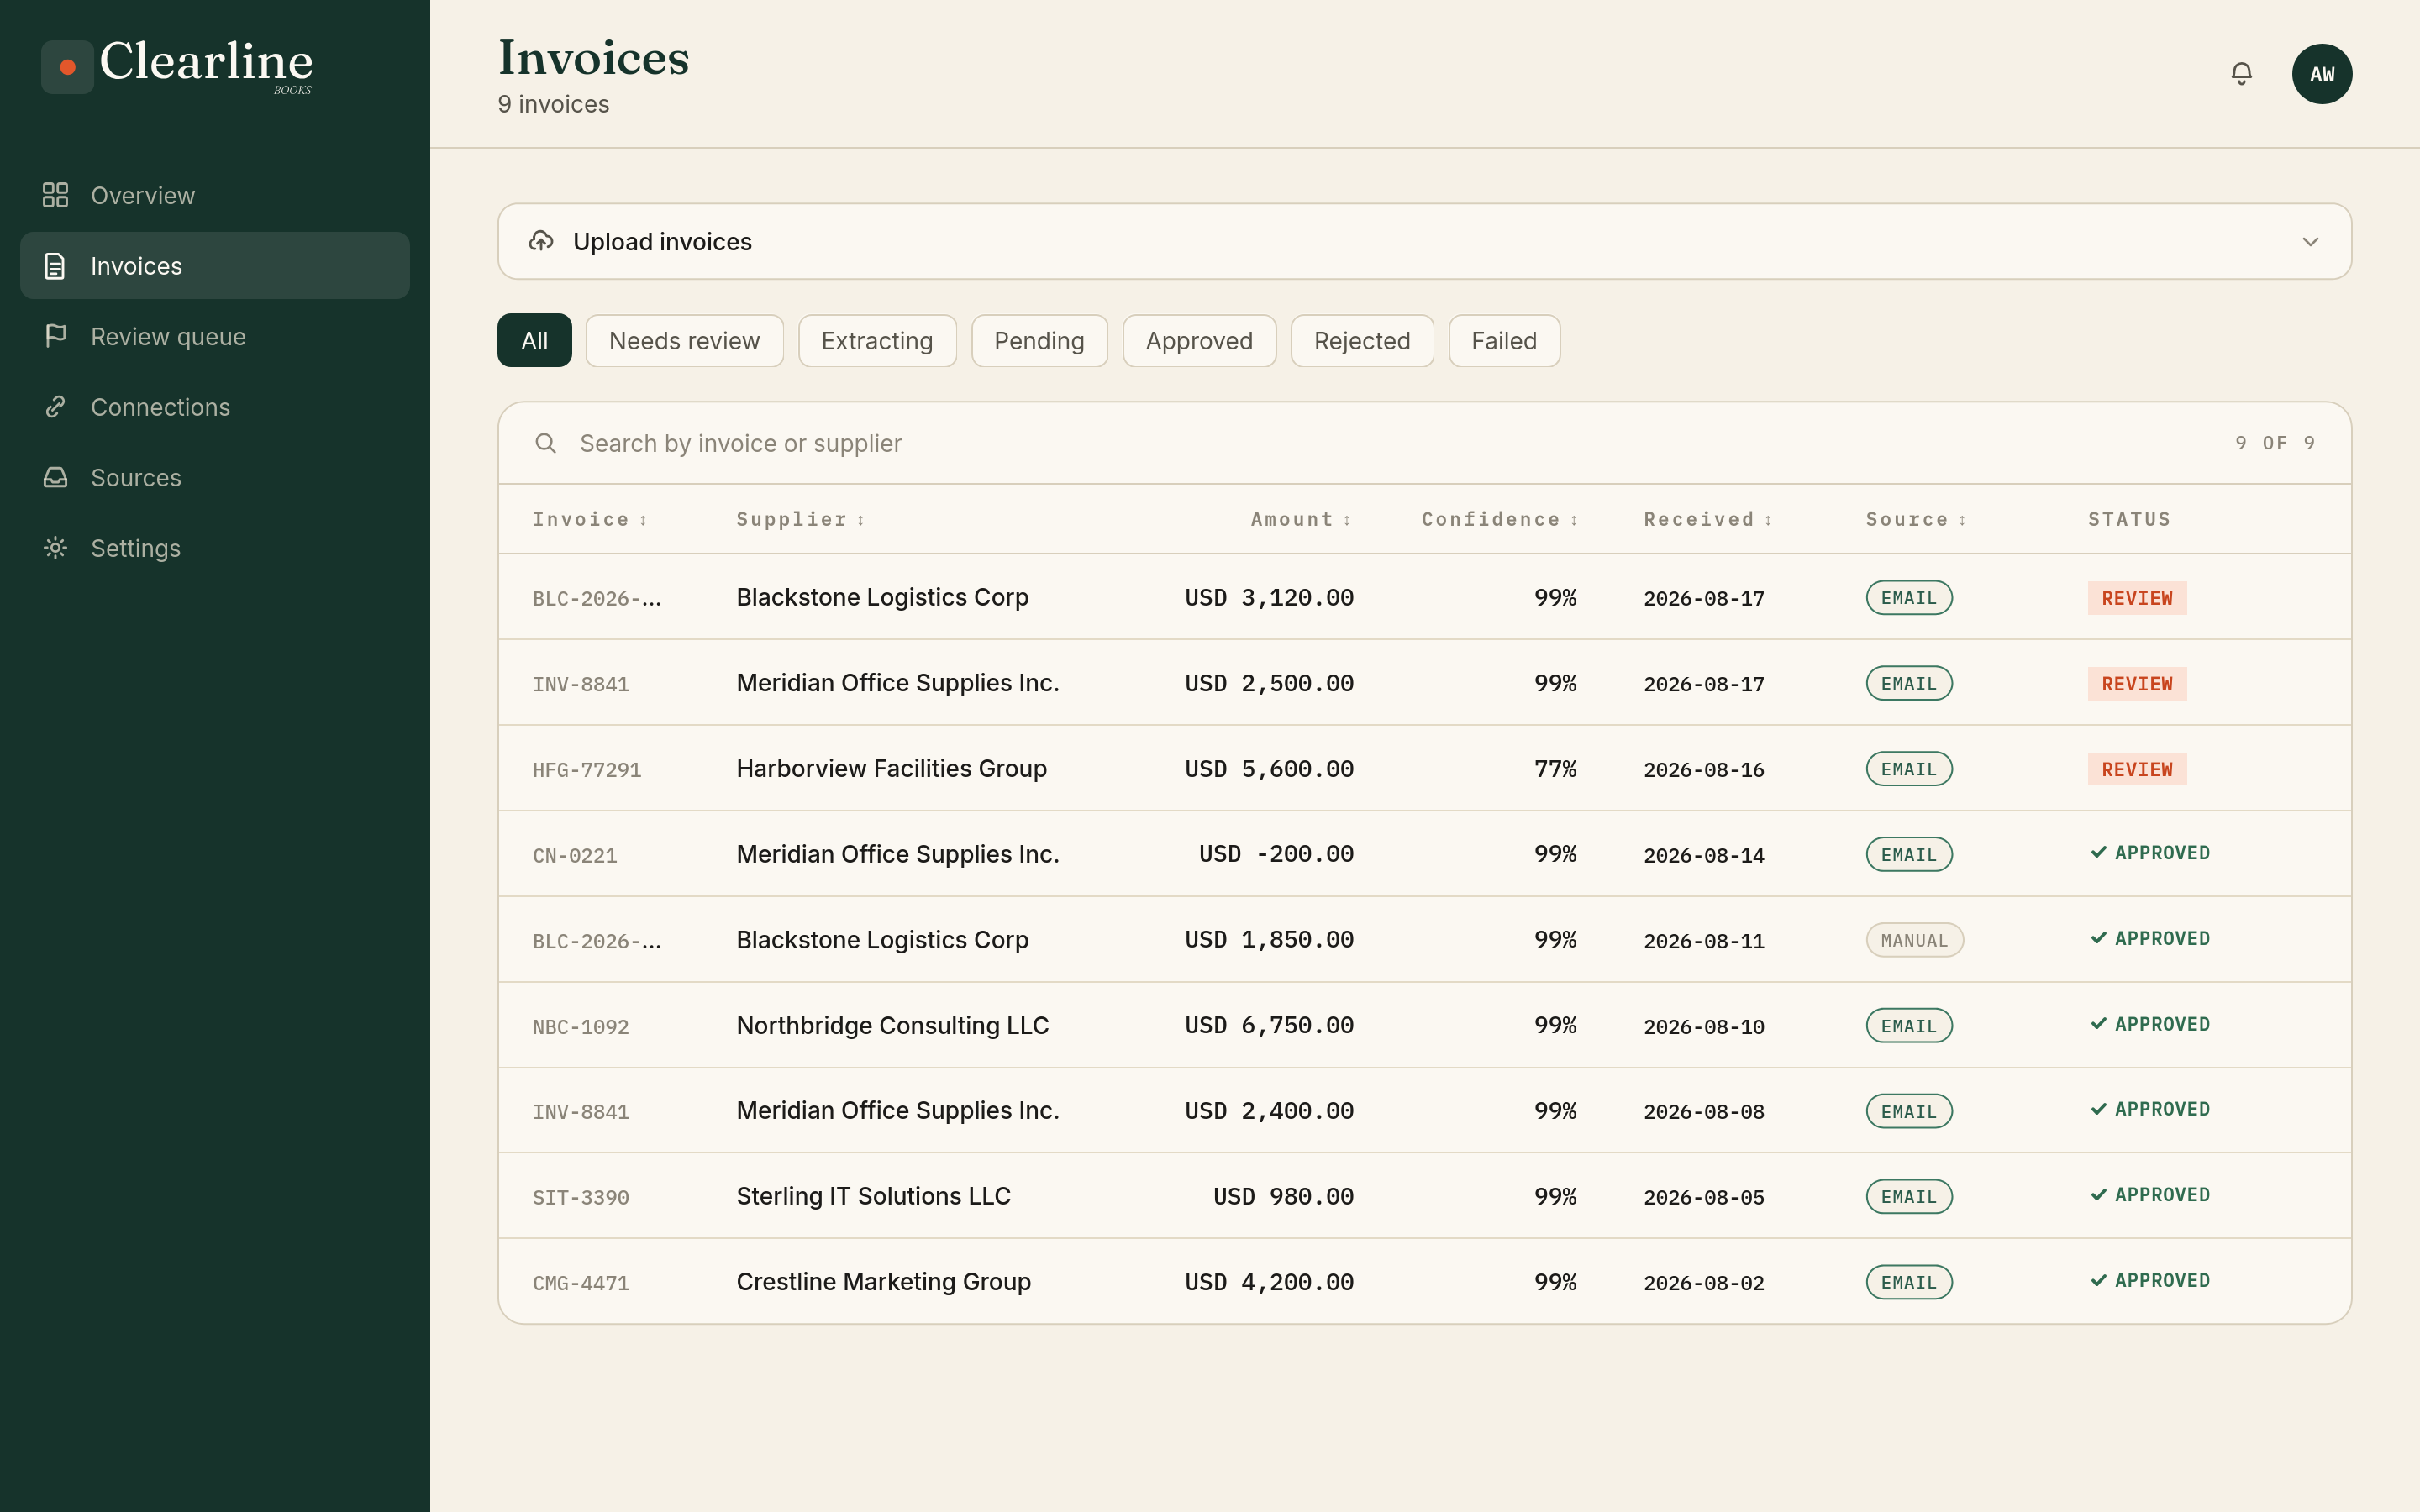Open Connections page
The image size is (2420, 1512).
click(x=215, y=407)
